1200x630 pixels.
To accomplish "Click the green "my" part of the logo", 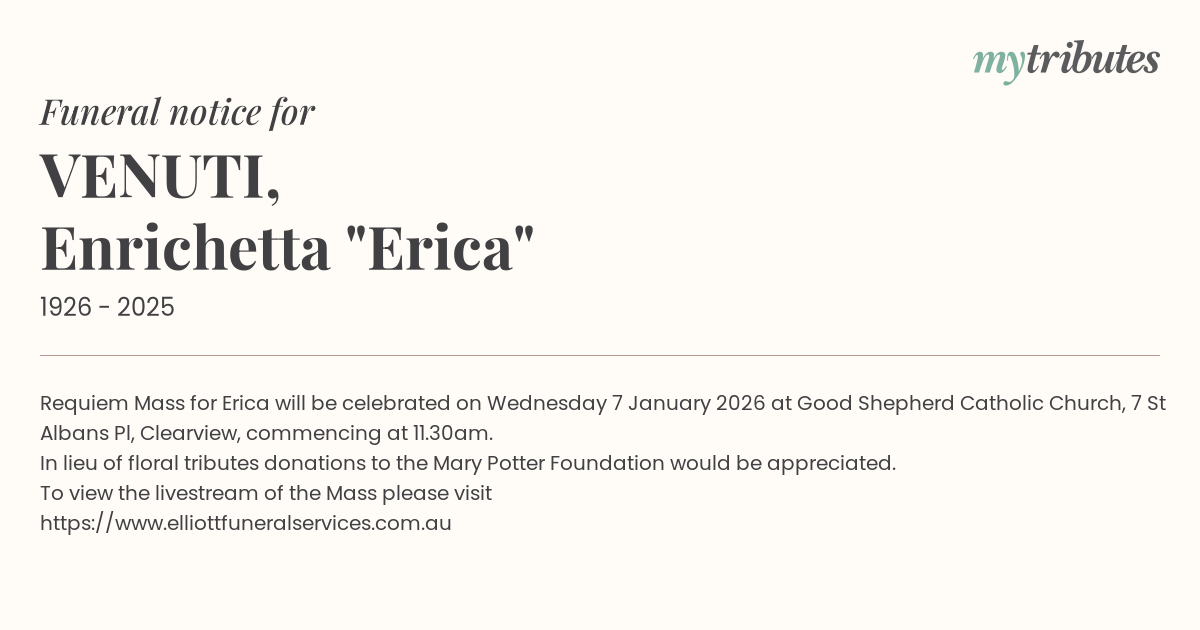I will [997, 62].
